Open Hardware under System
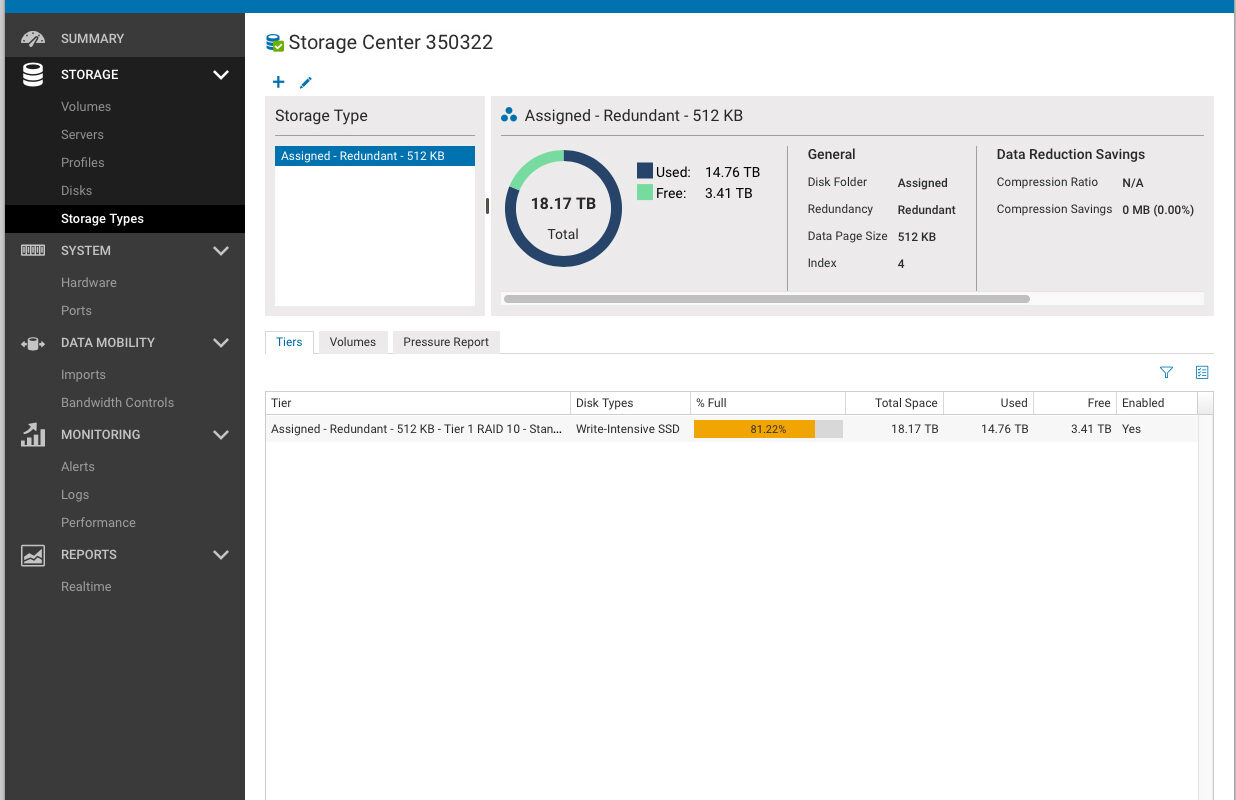This screenshot has height=800, width=1236. [x=89, y=283]
